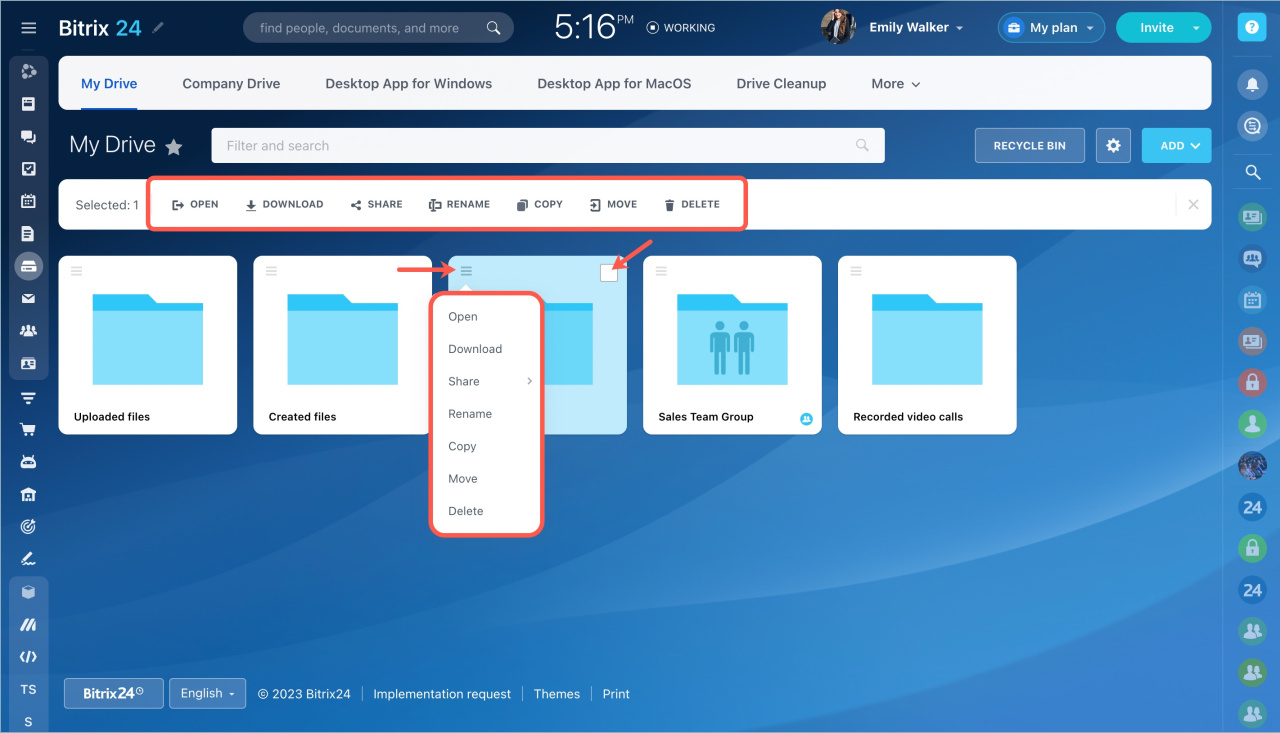Focus the Filter and search field
Image resolution: width=1280 pixels, height=733 pixels.
coord(547,145)
